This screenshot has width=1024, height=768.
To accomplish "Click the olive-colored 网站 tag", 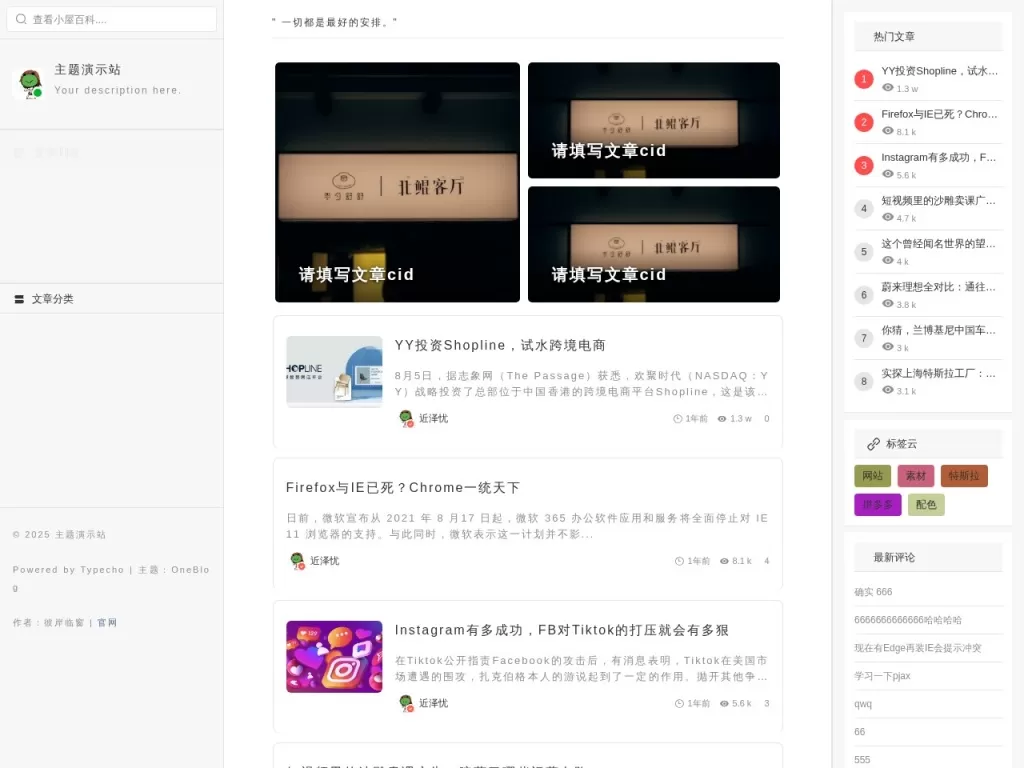I will click(872, 476).
